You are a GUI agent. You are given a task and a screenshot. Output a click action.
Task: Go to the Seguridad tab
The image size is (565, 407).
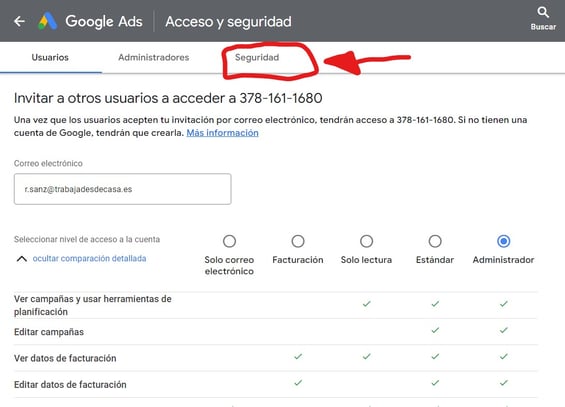click(x=257, y=57)
